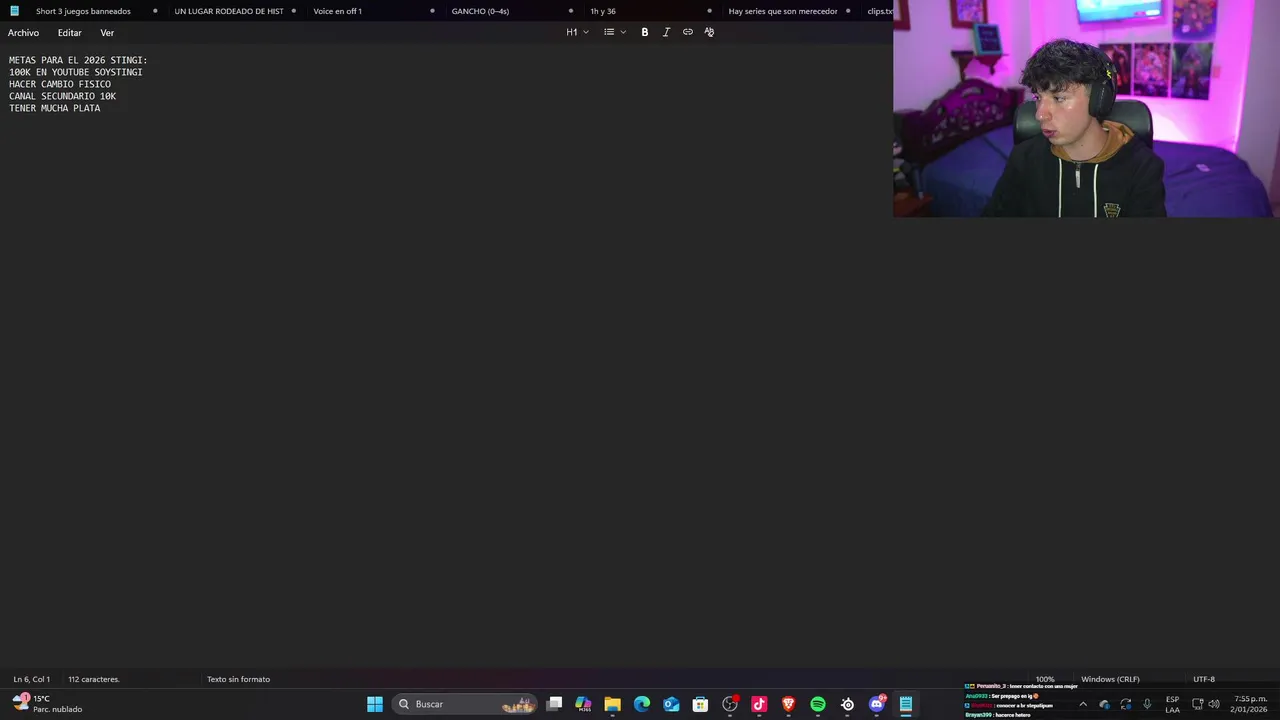Viewport: 1280px width, 720px height.
Task: Click the 'CANAL SECUNDARIO 10K' line
Action: pyautogui.click(x=62, y=96)
